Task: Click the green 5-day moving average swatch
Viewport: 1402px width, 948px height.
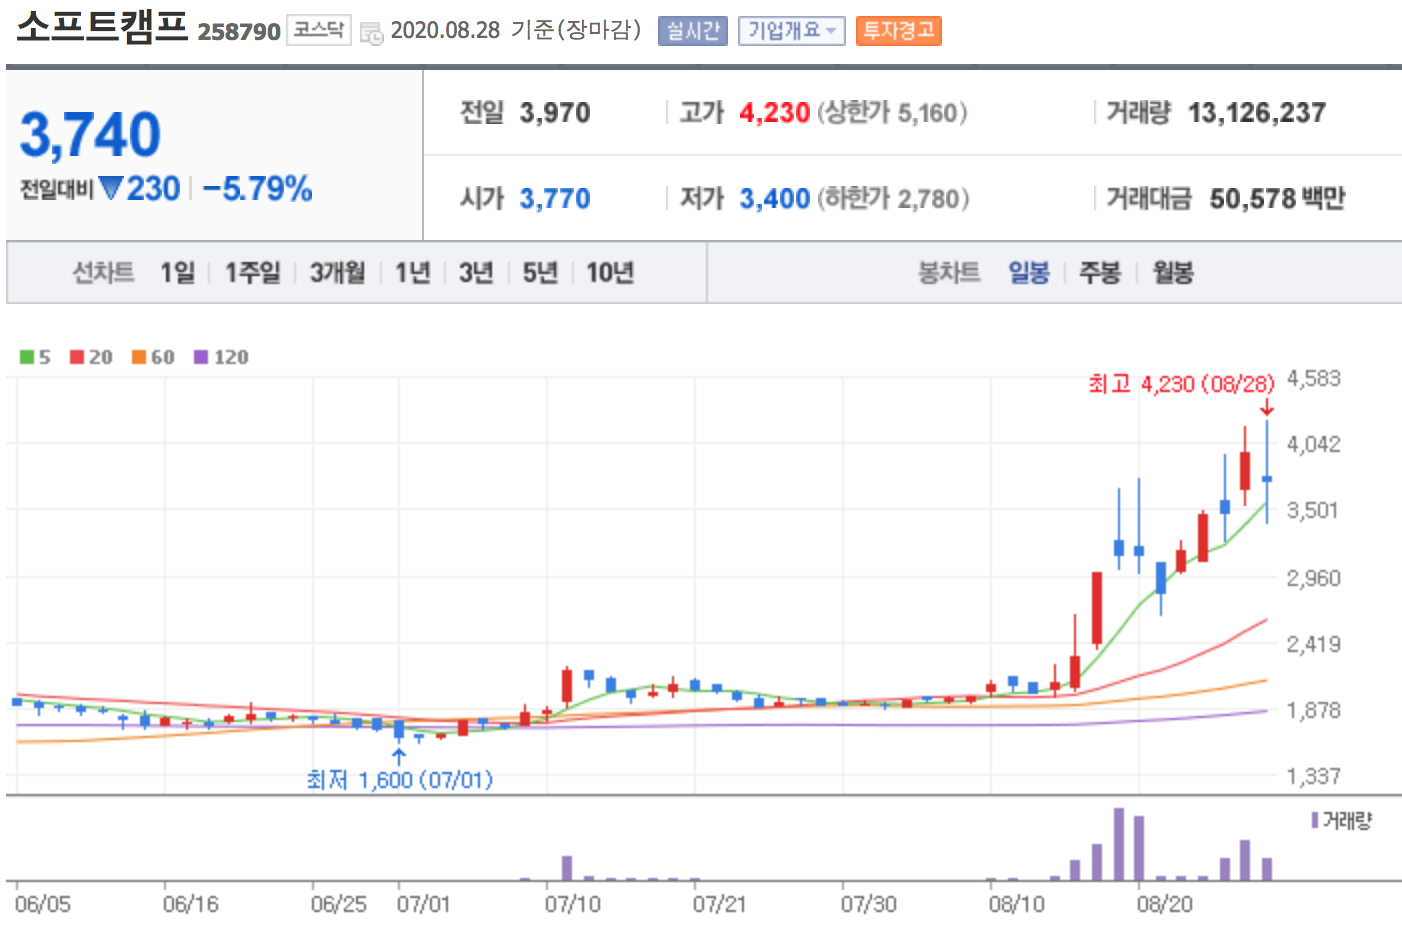Action: coord(27,357)
